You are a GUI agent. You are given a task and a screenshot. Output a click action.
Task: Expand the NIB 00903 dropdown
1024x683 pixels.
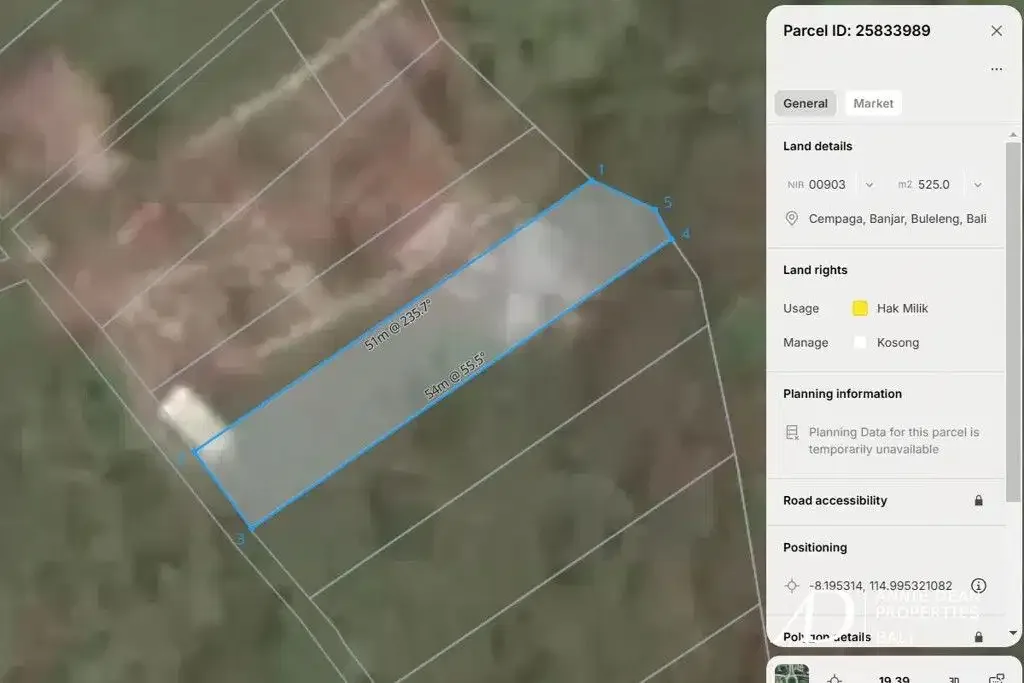(x=869, y=185)
